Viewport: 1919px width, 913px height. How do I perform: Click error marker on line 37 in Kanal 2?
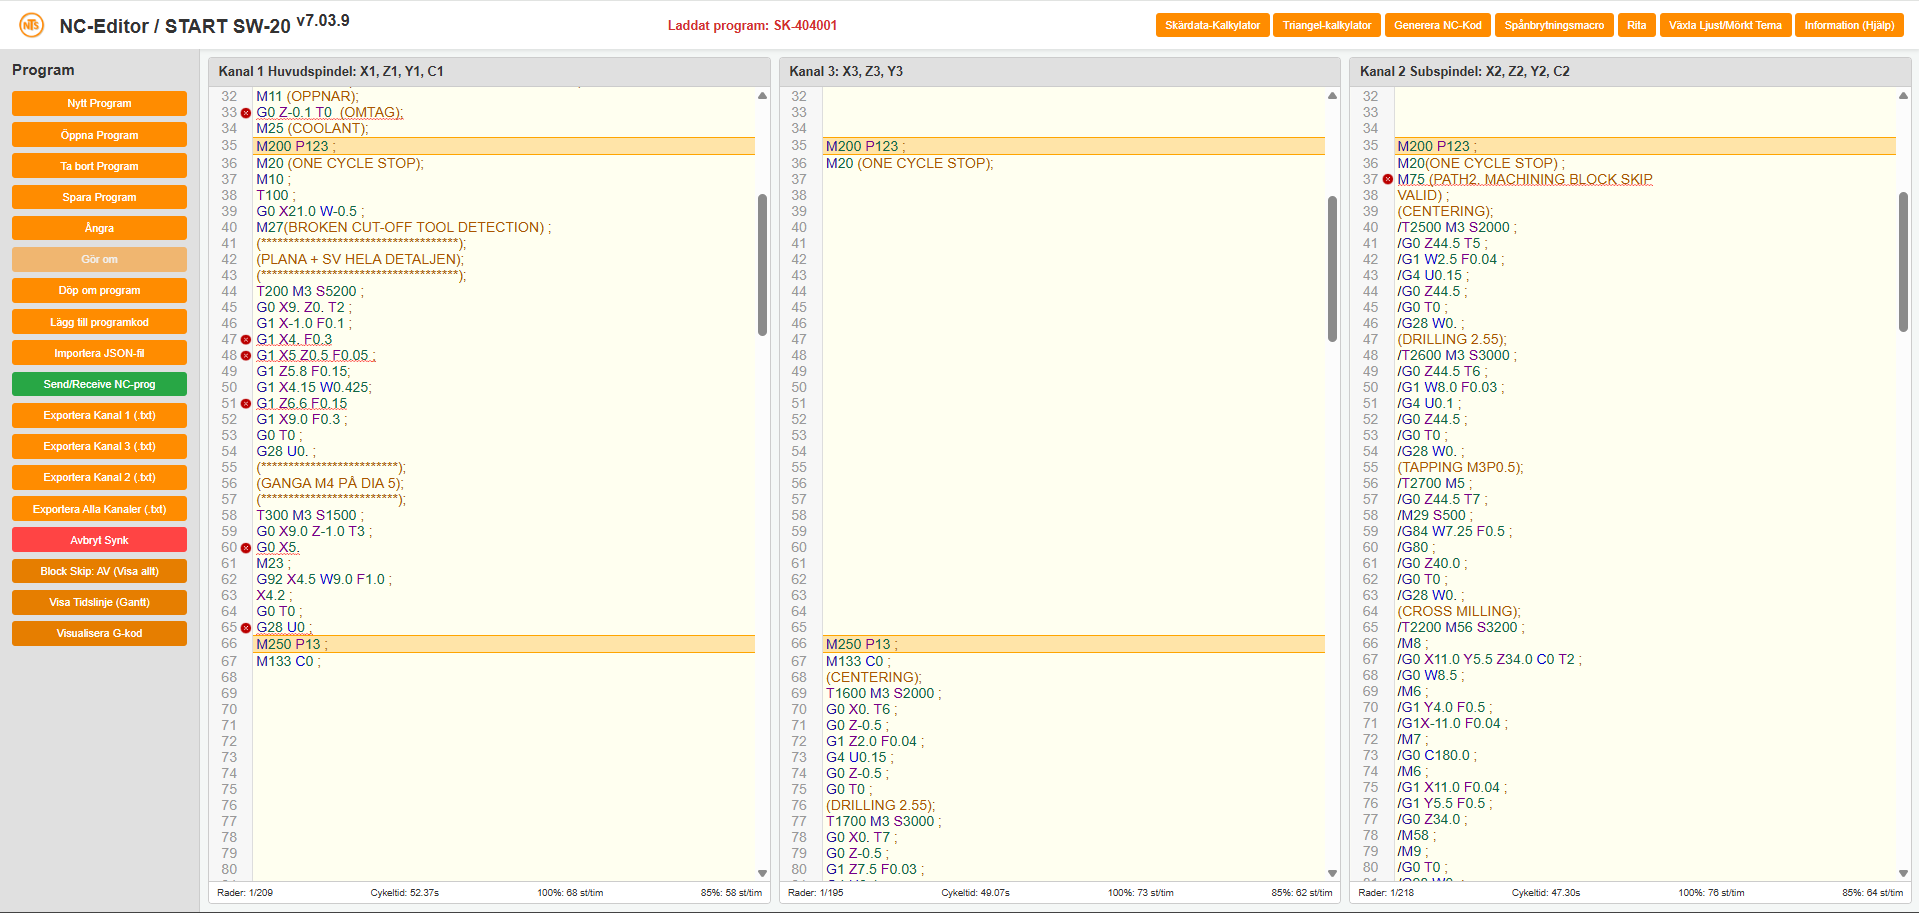[1388, 180]
